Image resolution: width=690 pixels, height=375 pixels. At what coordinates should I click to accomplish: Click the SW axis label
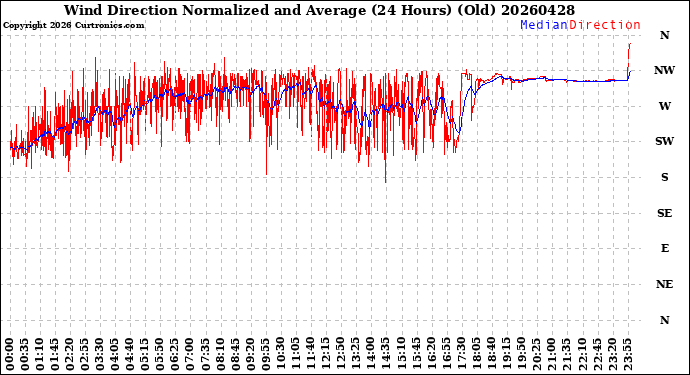click(x=664, y=141)
